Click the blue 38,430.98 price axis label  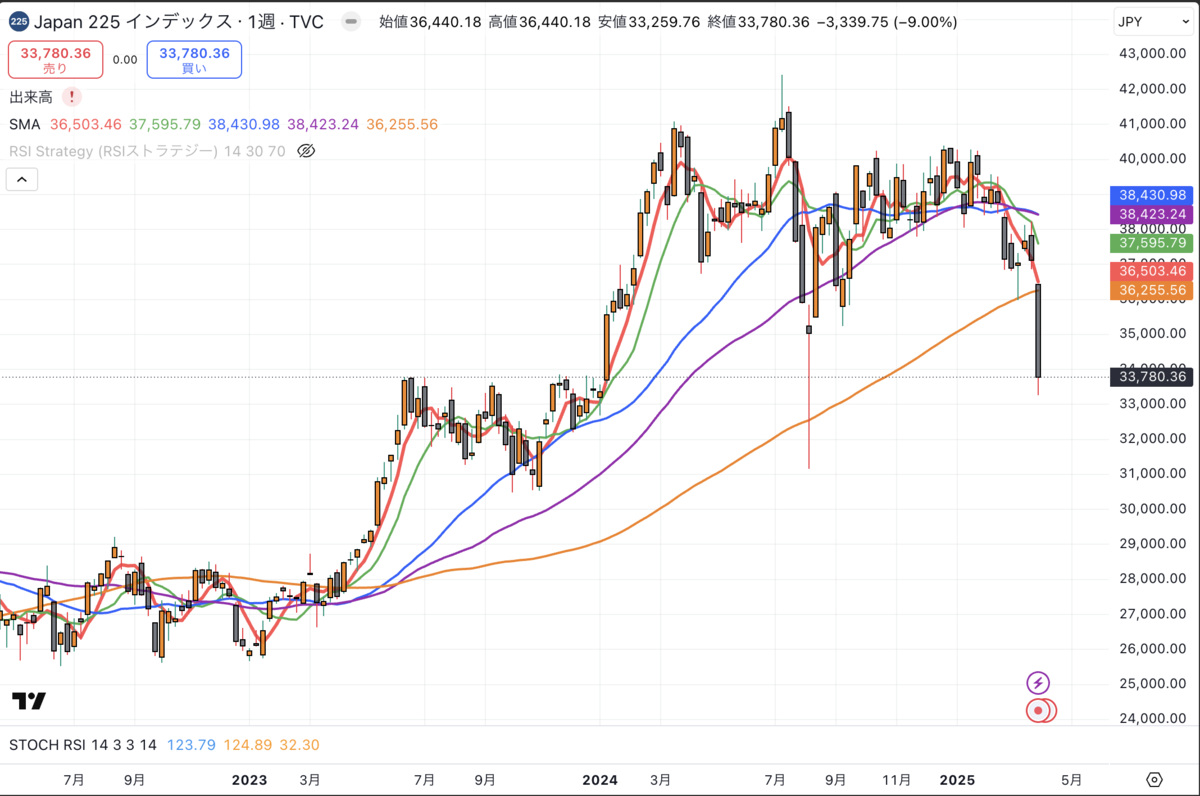(x=1153, y=196)
